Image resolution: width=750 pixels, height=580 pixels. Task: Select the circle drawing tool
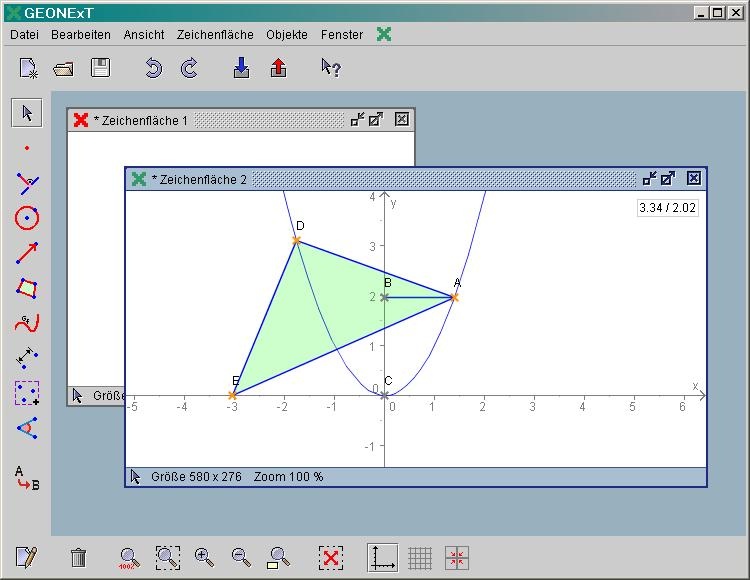click(x=27, y=217)
